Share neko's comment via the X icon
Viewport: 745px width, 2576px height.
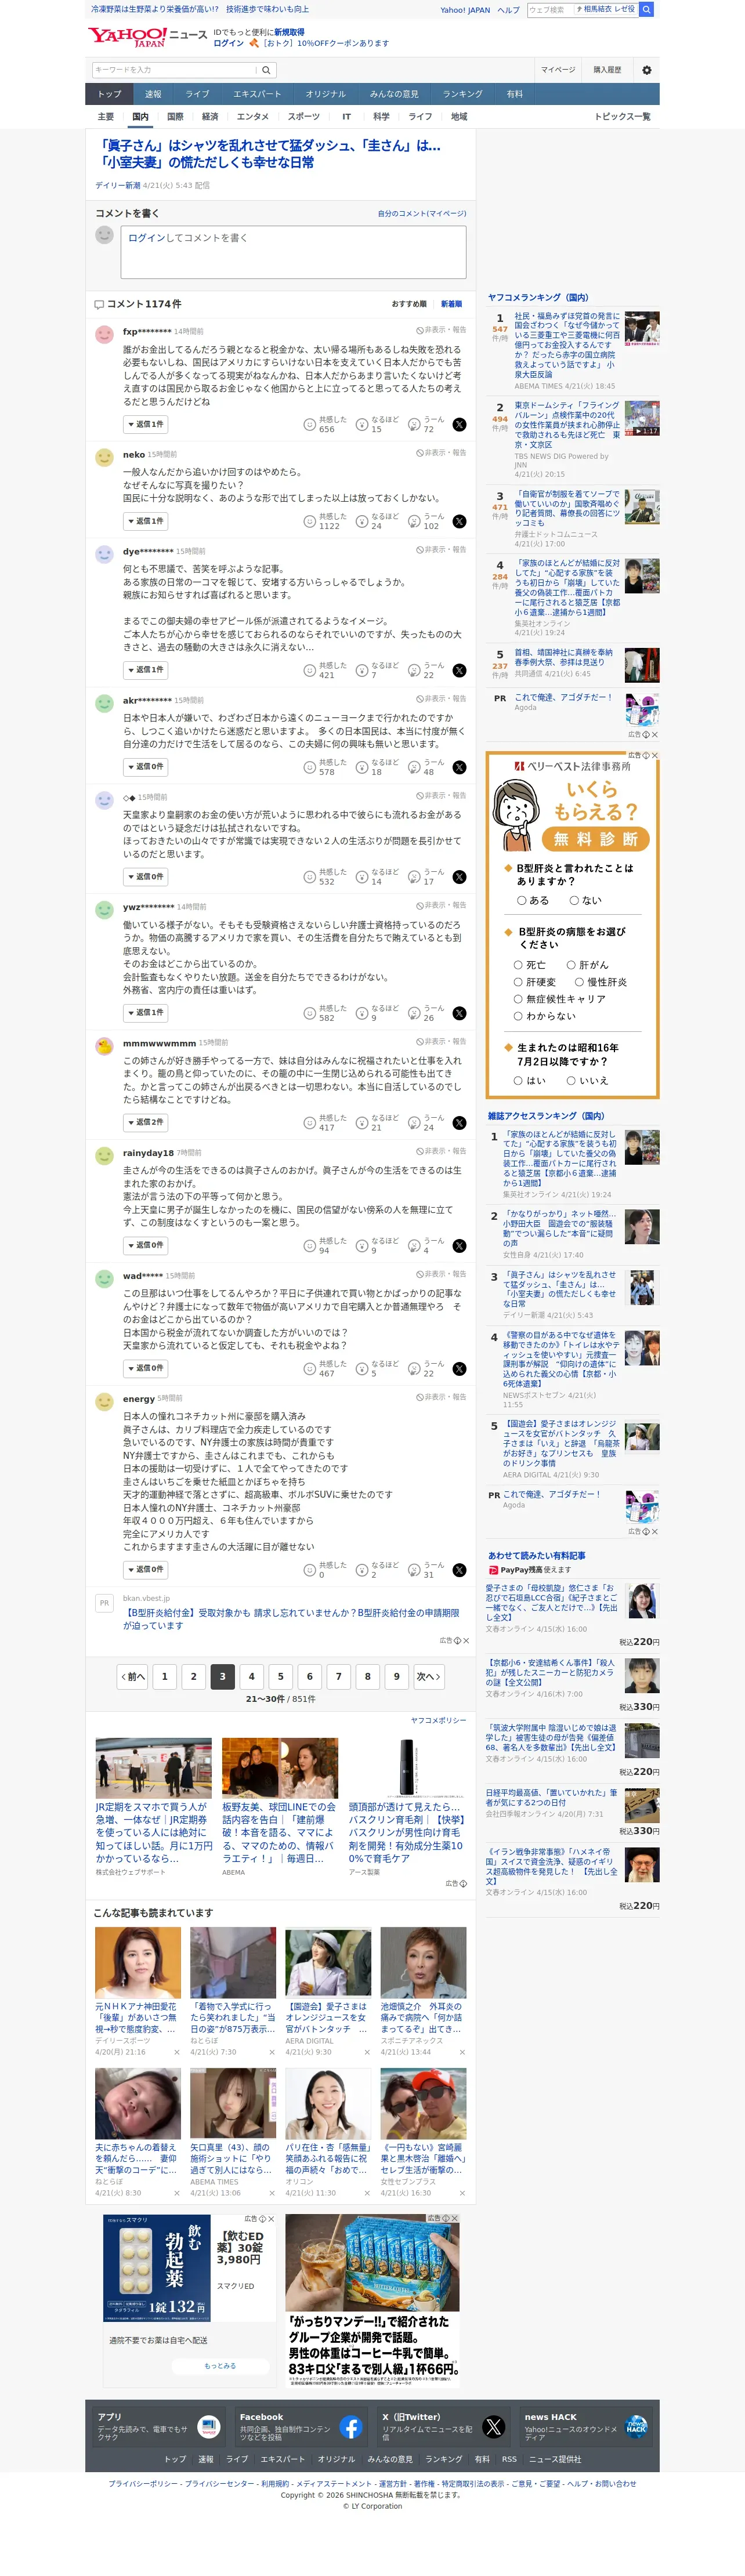459,522
